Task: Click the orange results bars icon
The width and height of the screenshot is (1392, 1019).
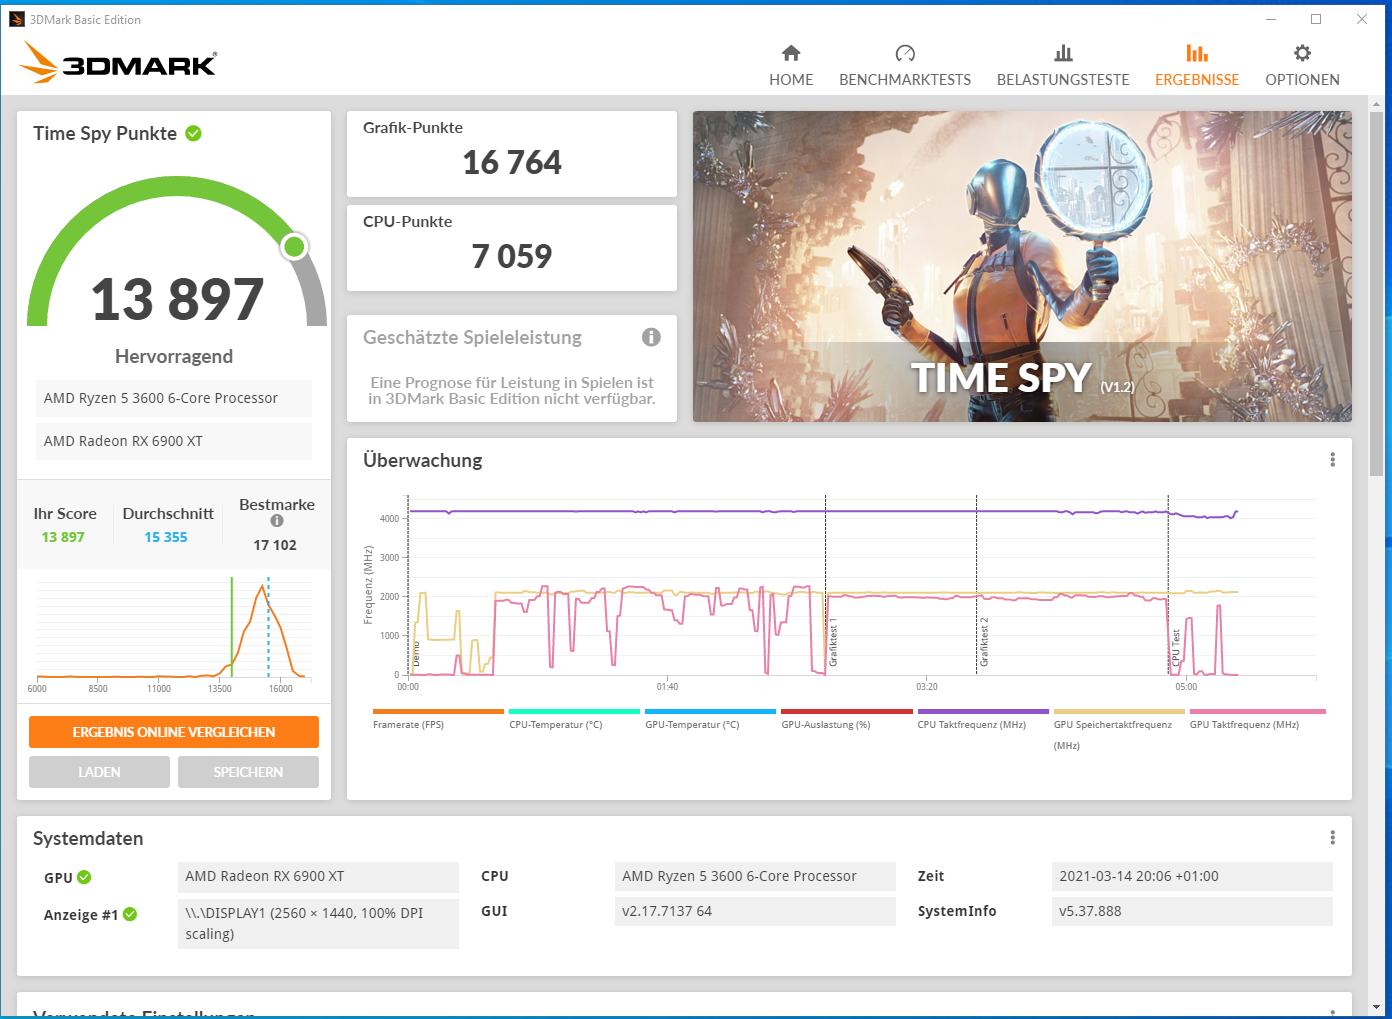Action: (1197, 53)
